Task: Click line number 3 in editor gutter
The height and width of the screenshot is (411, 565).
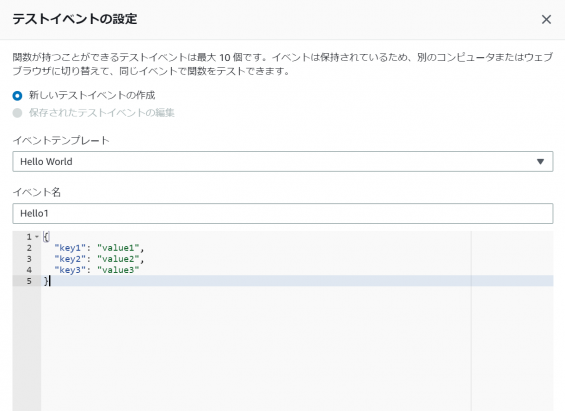Action: 29,259
